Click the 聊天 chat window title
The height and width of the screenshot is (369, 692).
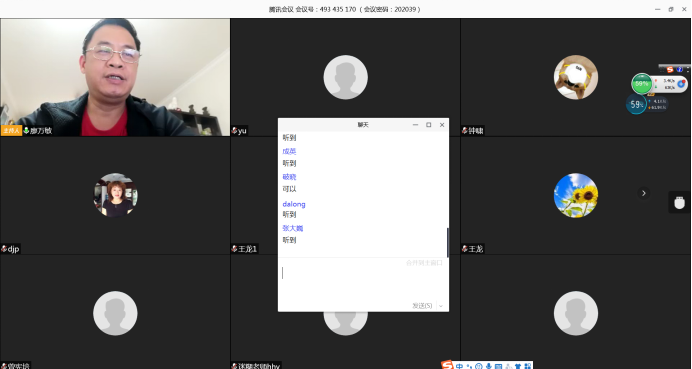pyautogui.click(x=363, y=125)
